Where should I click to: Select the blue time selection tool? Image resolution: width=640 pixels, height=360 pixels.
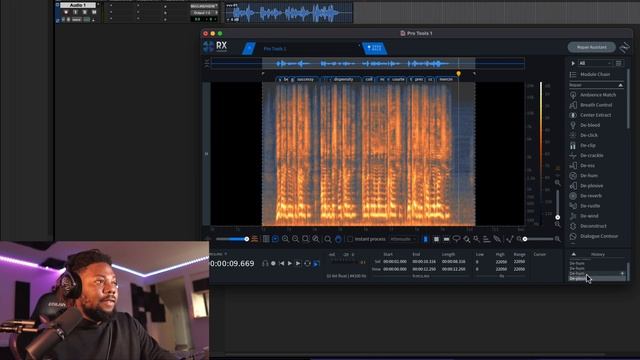[425, 239]
